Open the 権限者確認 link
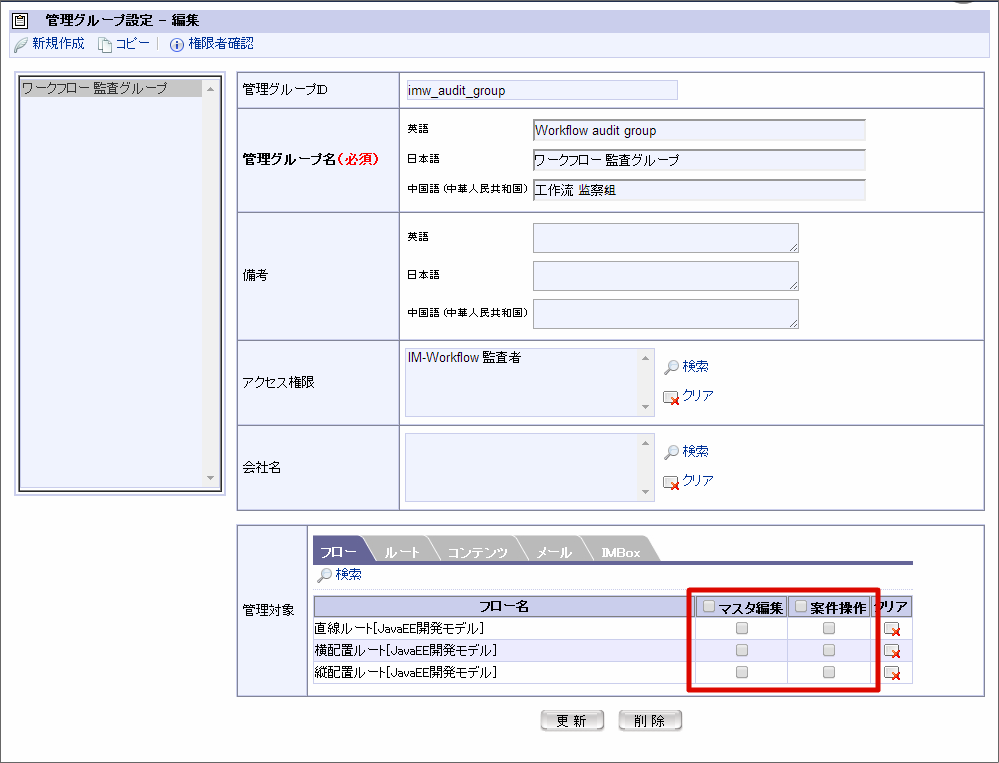 [221, 43]
